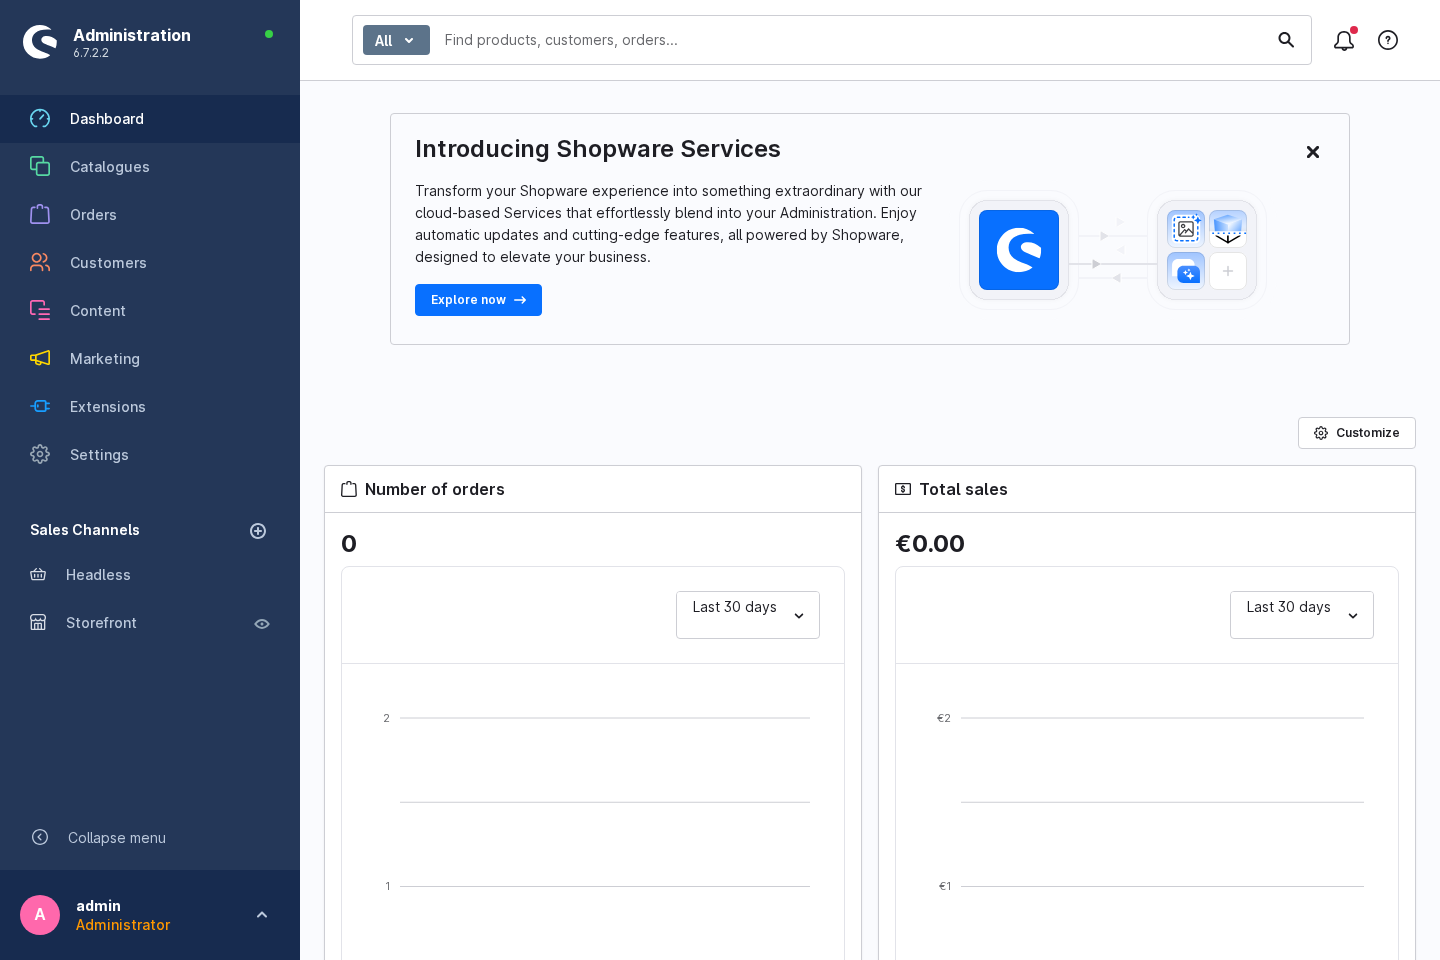Click the Marketing megaphone icon
The width and height of the screenshot is (1440, 960).
point(40,359)
